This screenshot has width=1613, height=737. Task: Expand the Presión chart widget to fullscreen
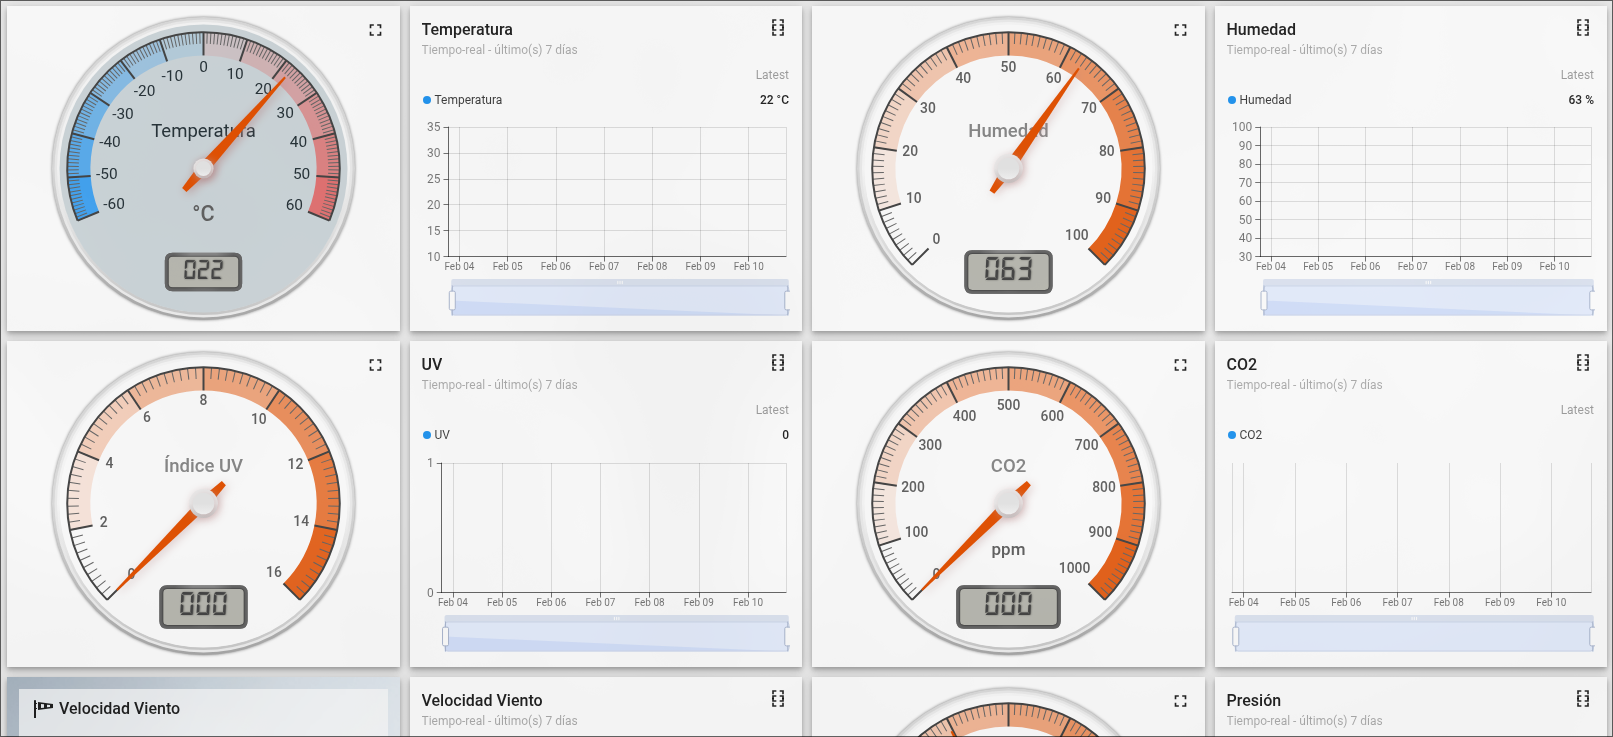pos(1583,699)
